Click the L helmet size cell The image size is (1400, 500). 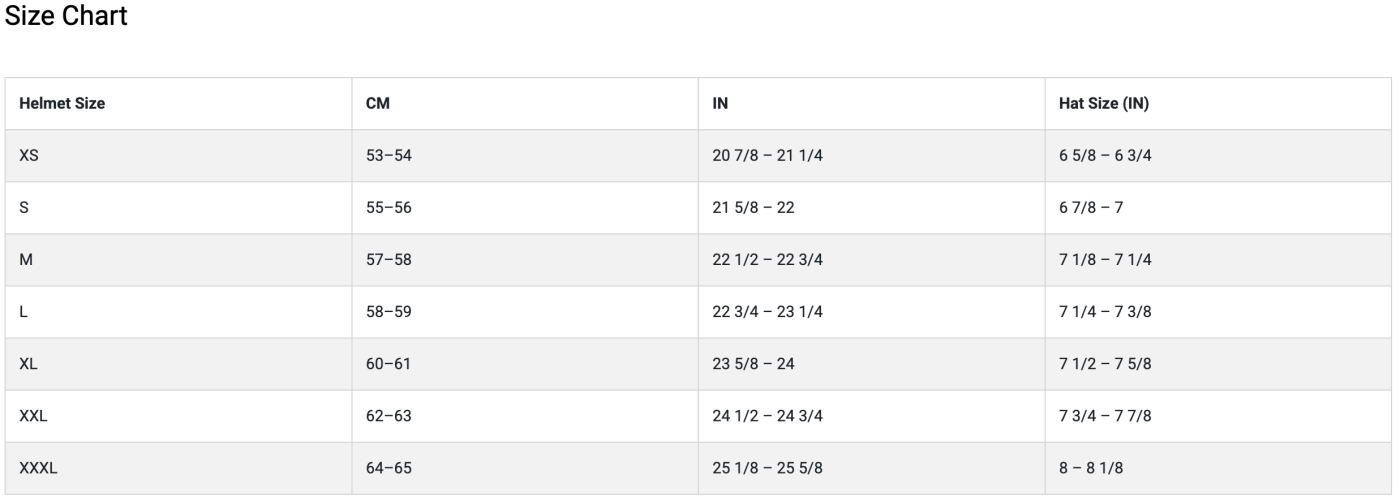click(23, 312)
